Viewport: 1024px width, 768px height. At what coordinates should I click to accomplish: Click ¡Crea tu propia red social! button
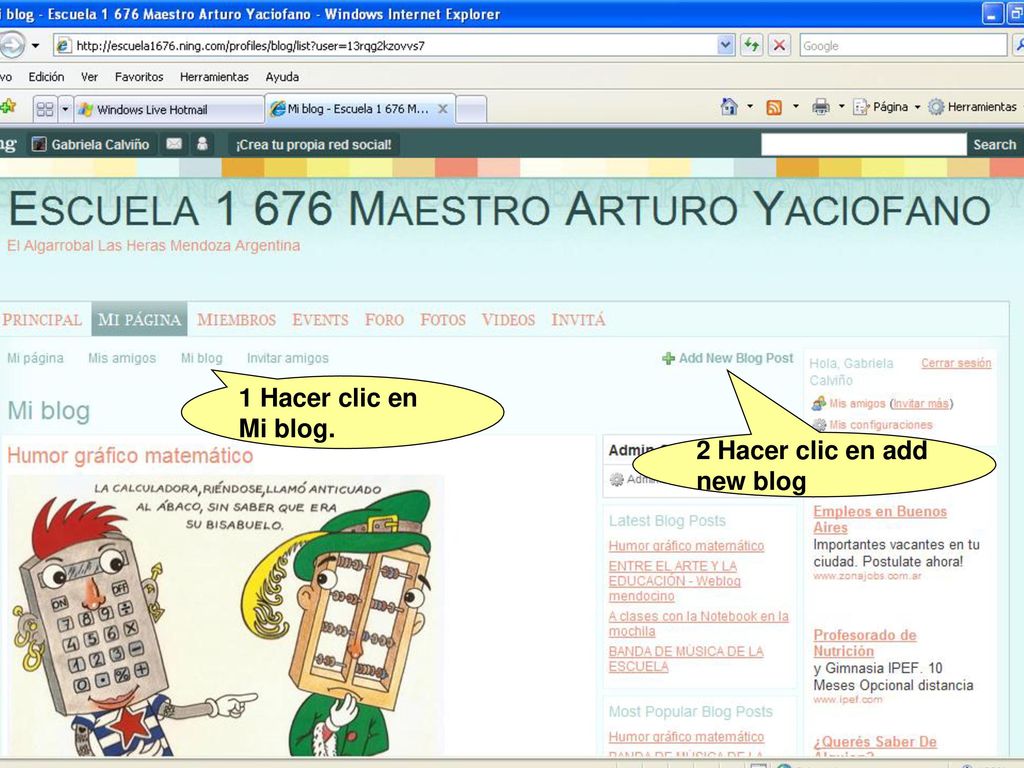pyautogui.click(x=313, y=144)
